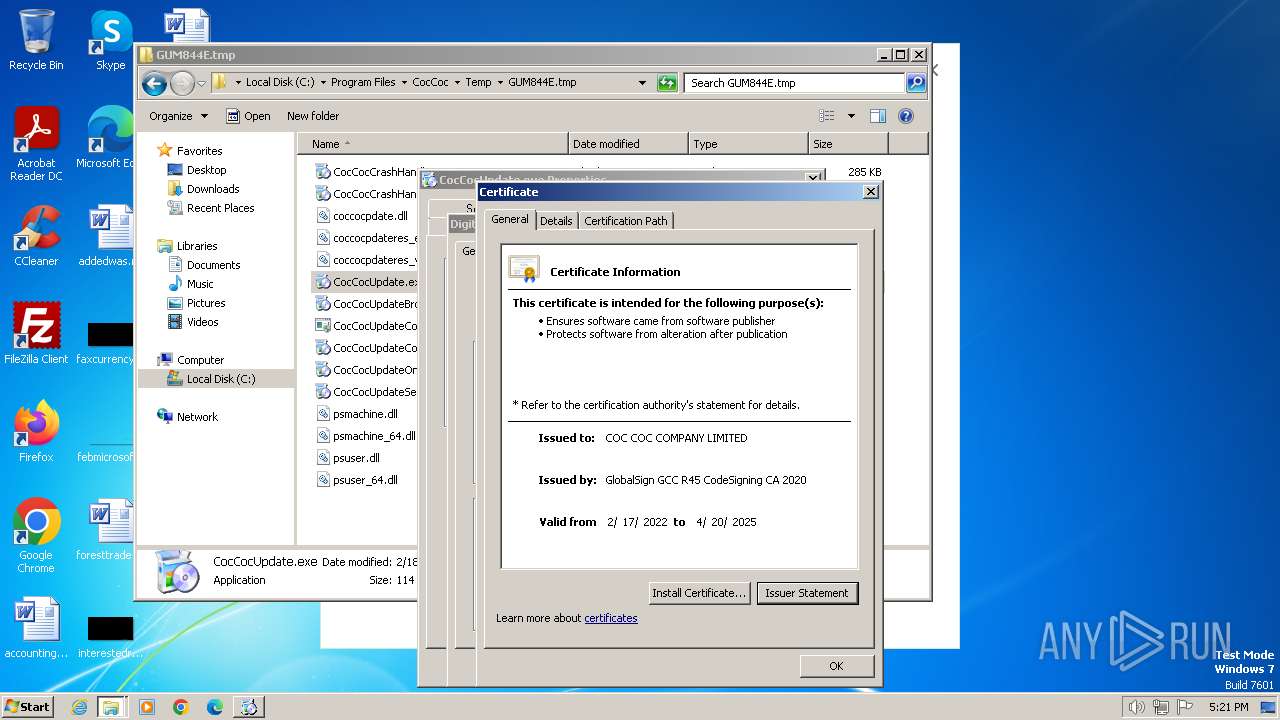Viewport: 1280px width, 720px height.
Task: Open the addedwas Word document icon
Action: coord(104,236)
